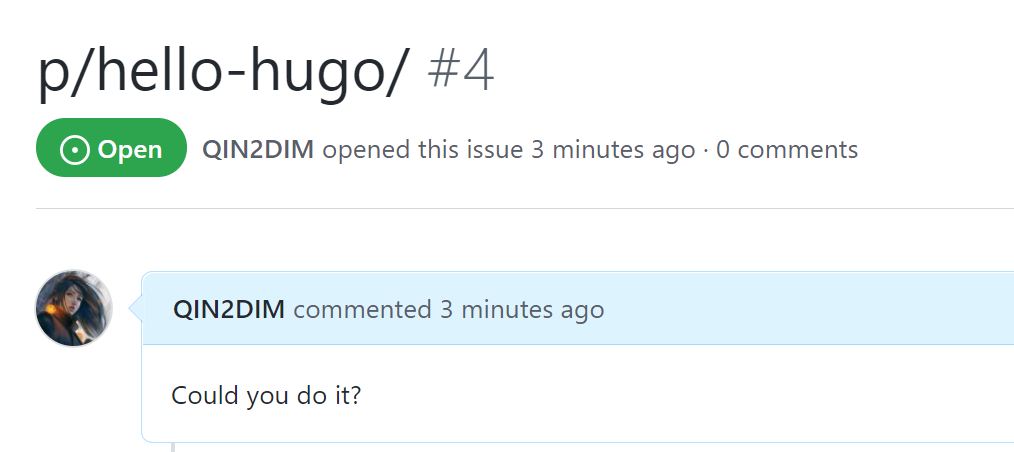
Task: Click the issue title "p/hello-hugo/"
Action: (223, 74)
